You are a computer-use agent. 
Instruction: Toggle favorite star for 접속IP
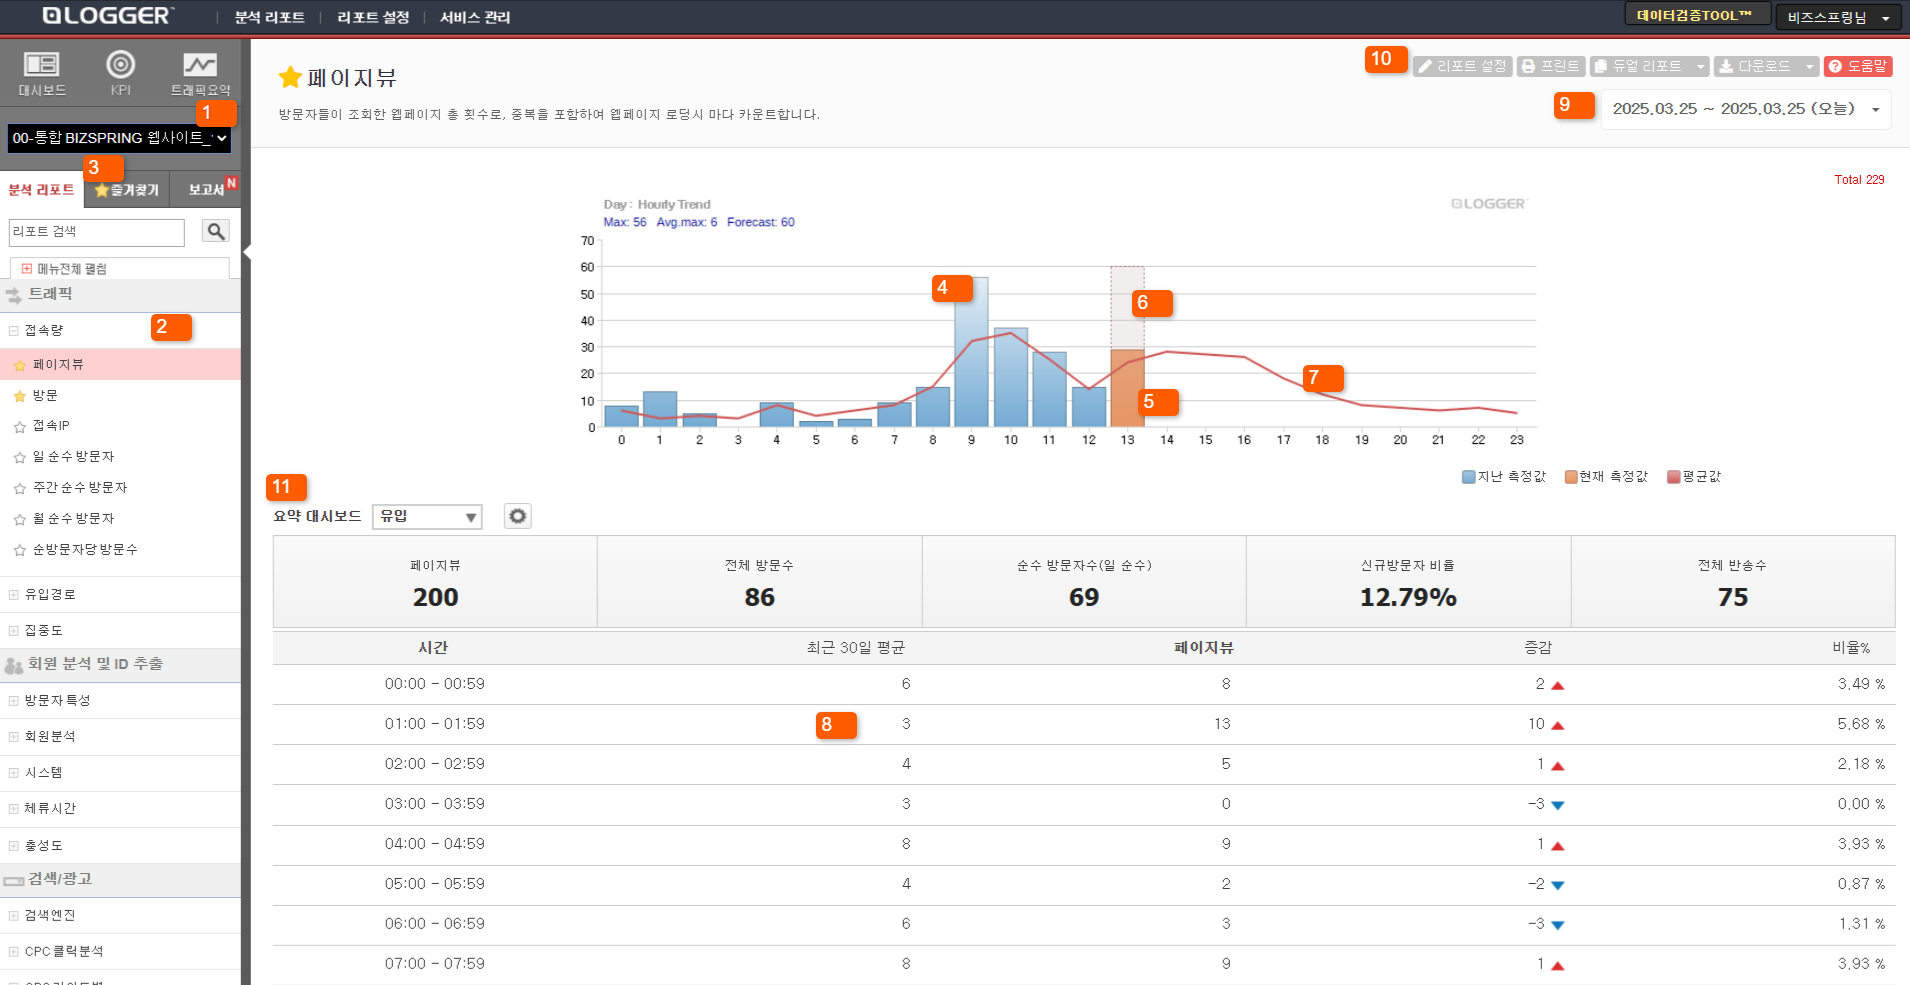point(19,426)
